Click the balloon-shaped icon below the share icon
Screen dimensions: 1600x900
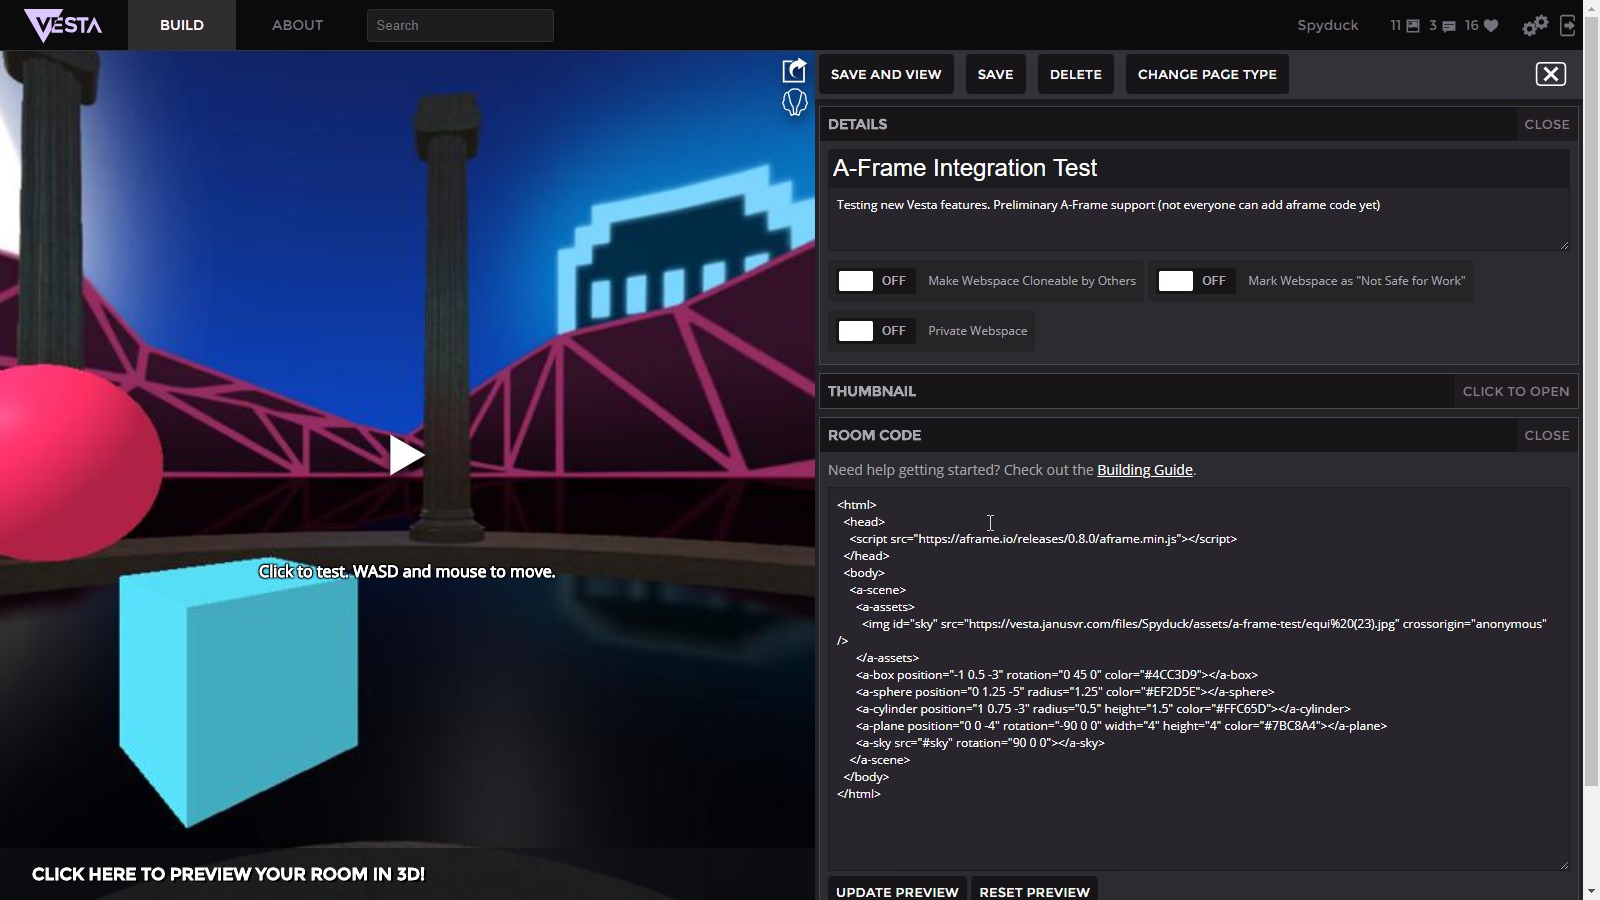(x=794, y=102)
